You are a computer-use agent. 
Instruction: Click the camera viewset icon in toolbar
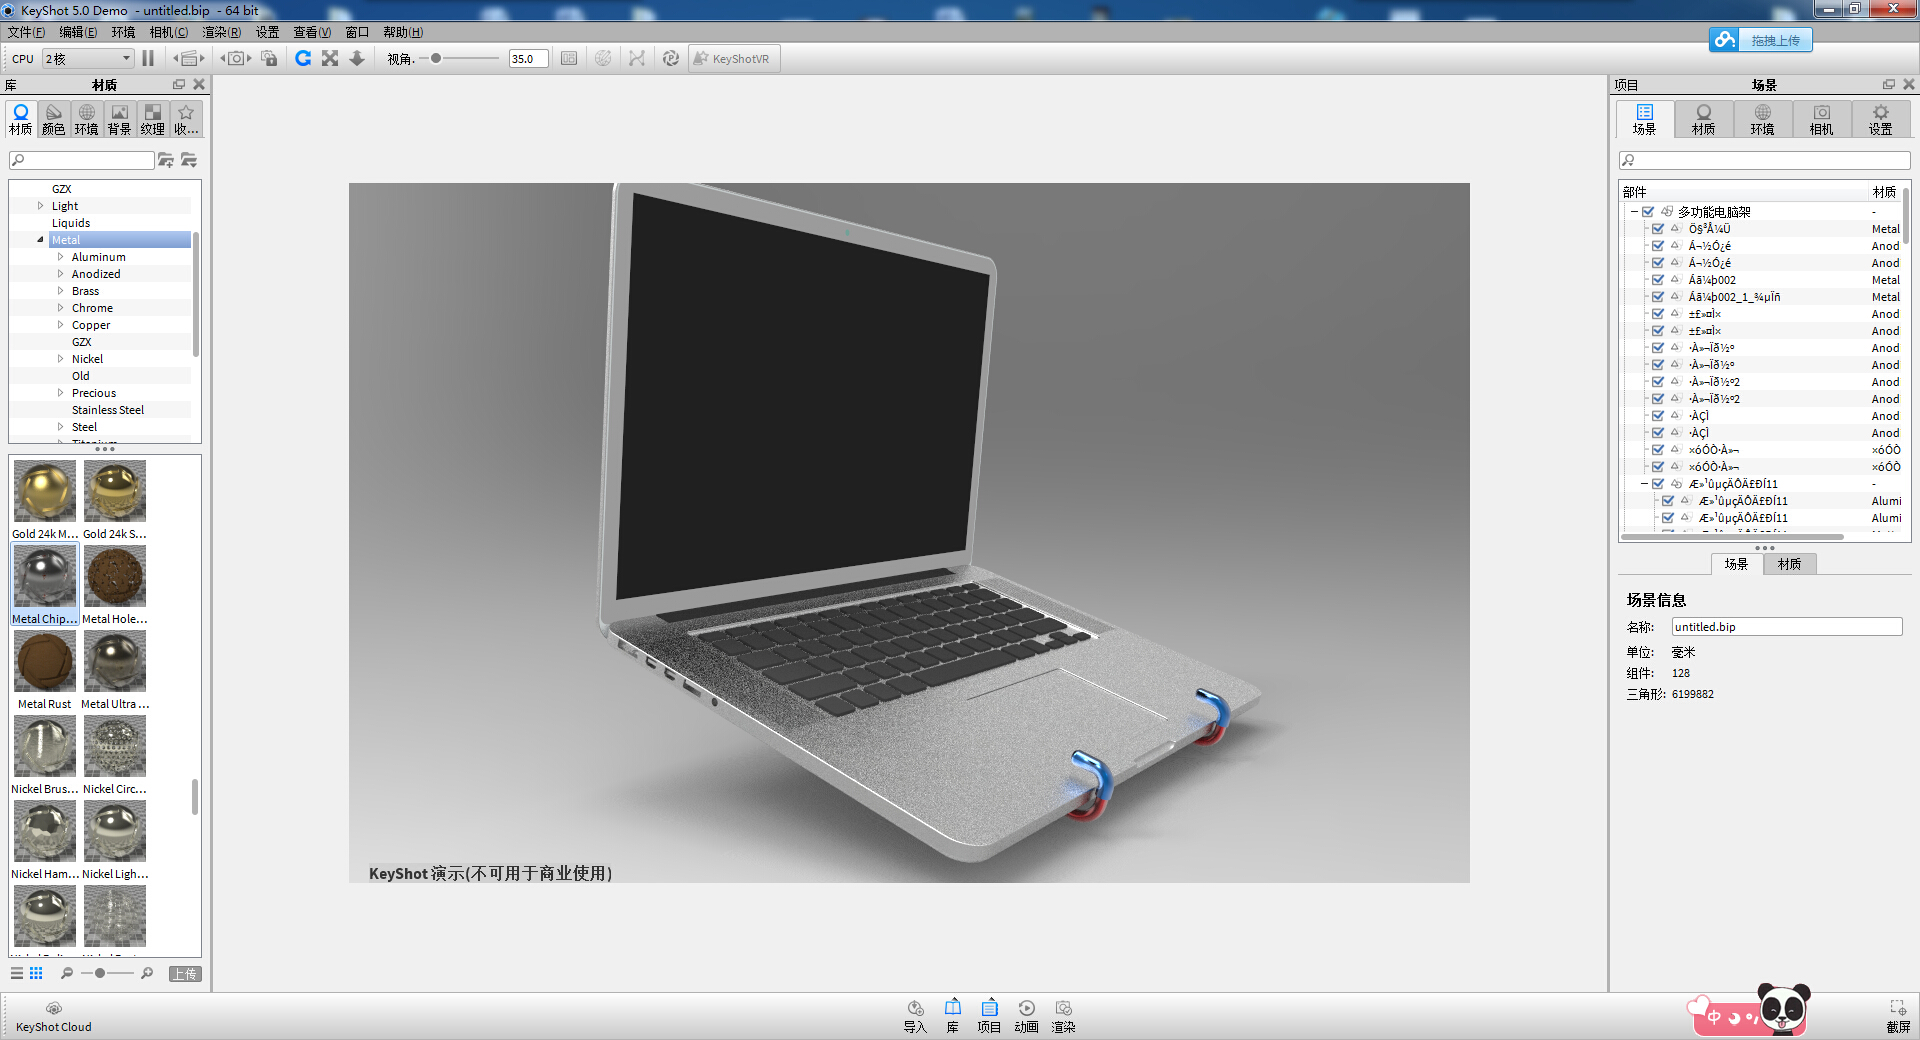pyautogui.click(x=236, y=59)
